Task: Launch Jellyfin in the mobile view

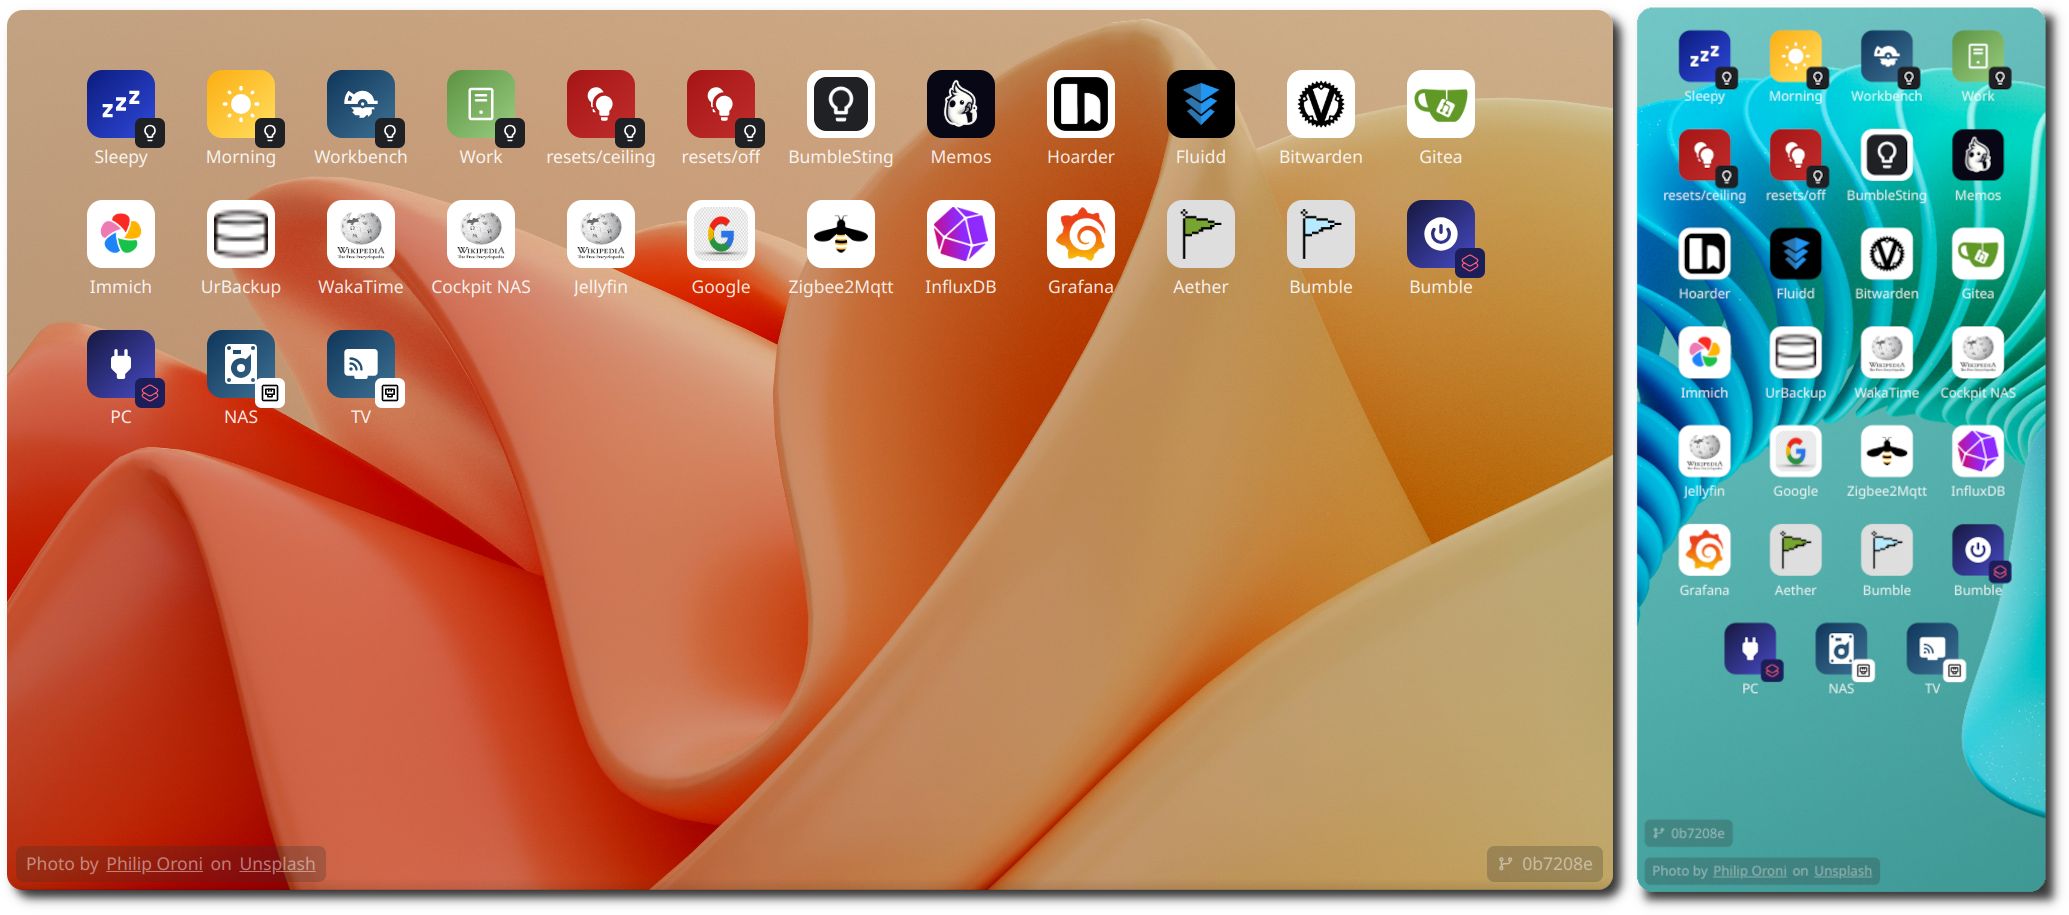Action: (x=1704, y=451)
